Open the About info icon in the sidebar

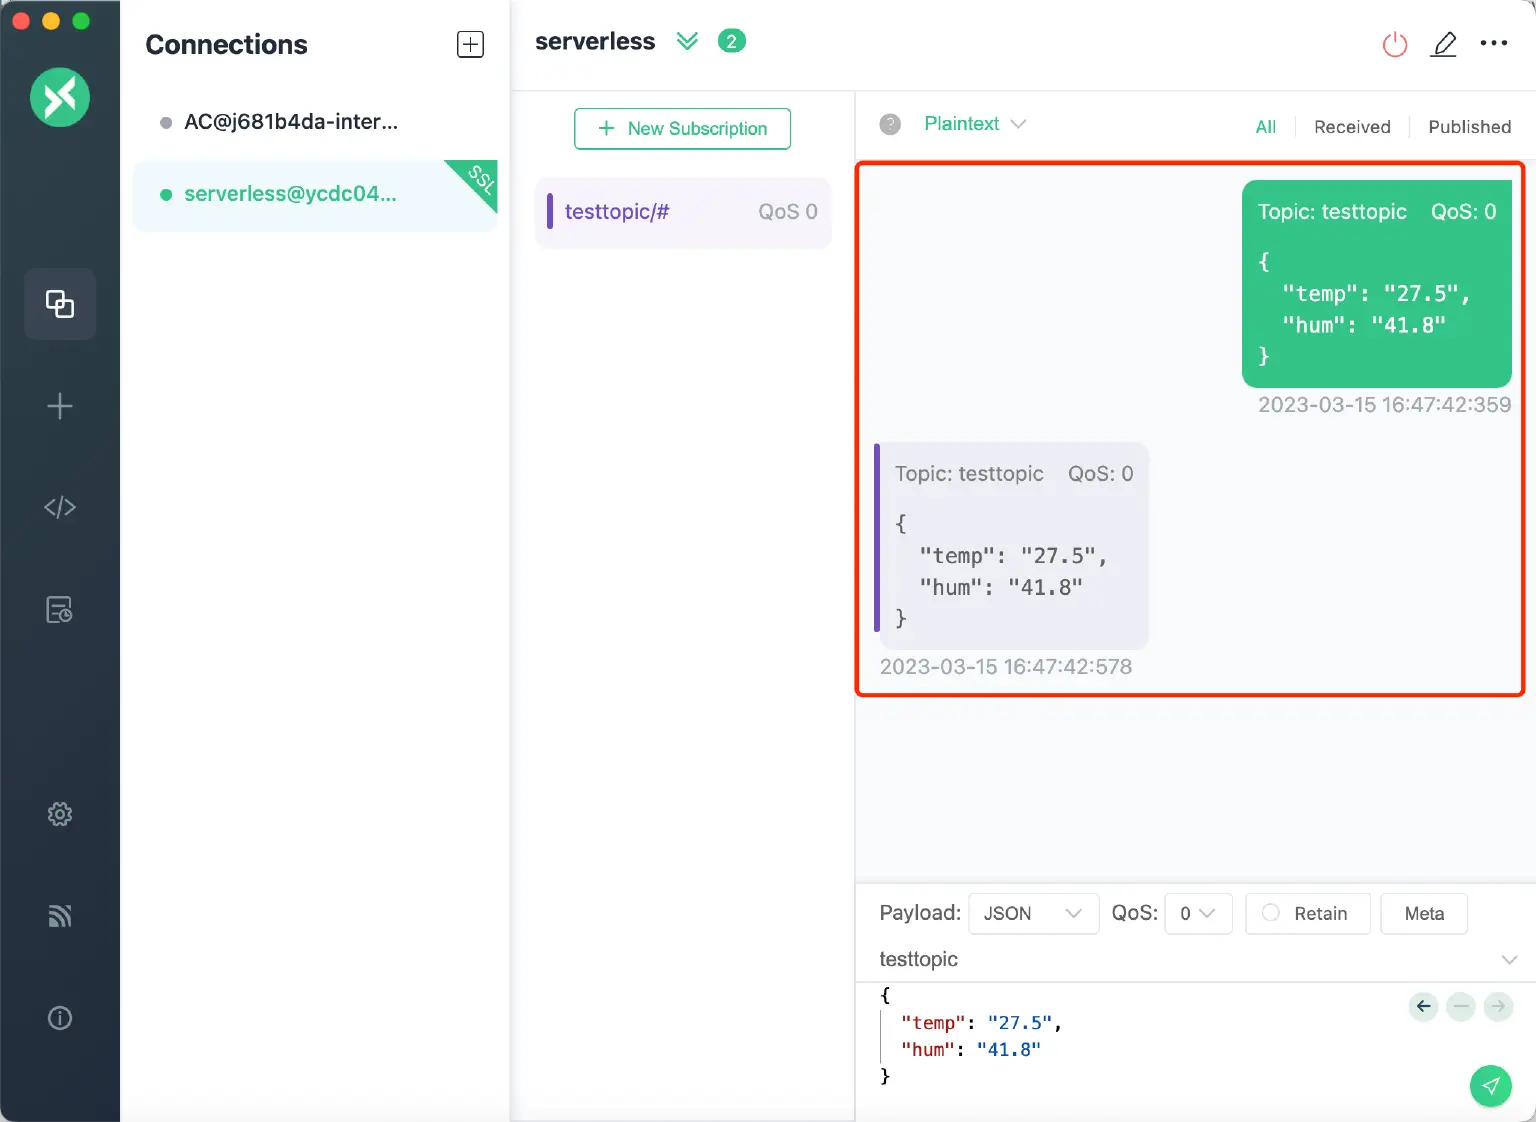click(x=60, y=1018)
